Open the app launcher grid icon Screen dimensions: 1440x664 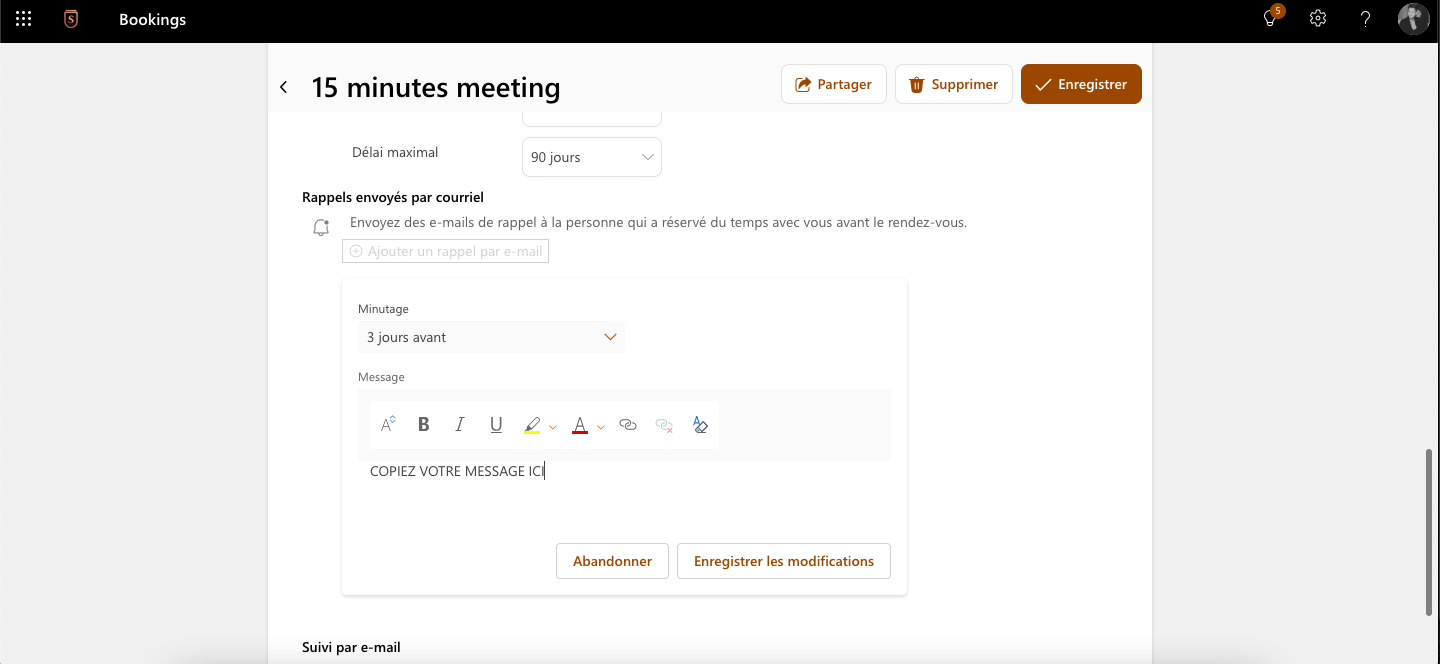tap(24, 19)
